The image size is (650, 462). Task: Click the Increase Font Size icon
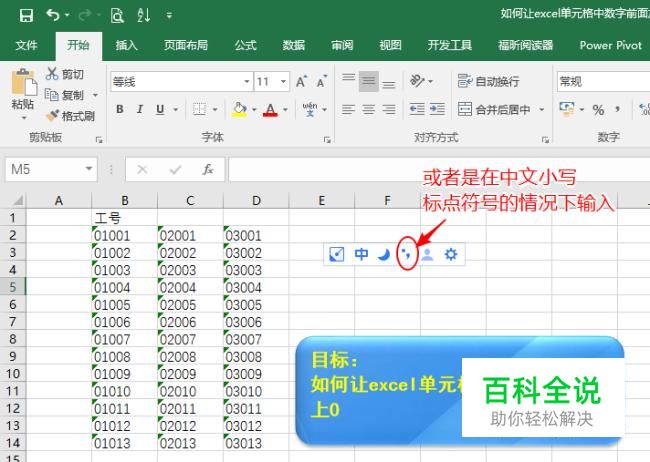(x=301, y=81)
